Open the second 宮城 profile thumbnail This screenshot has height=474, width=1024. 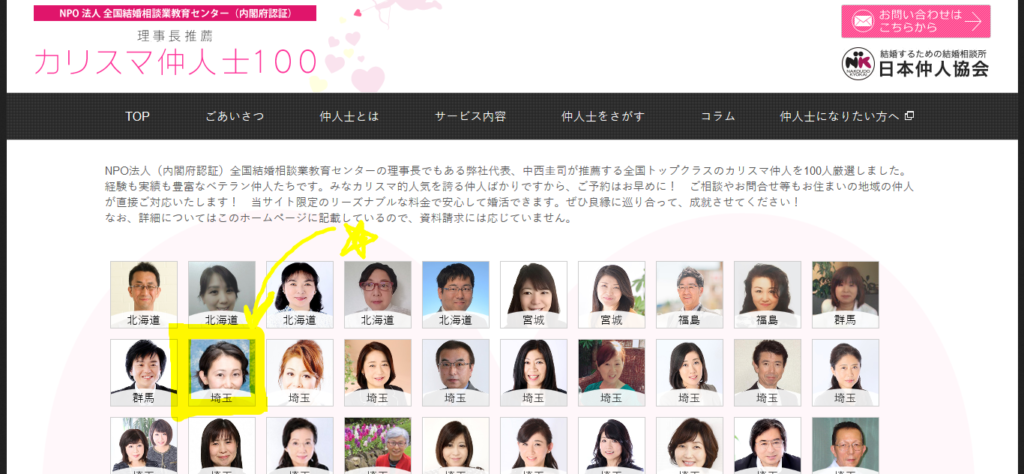[x=612, y=294]
